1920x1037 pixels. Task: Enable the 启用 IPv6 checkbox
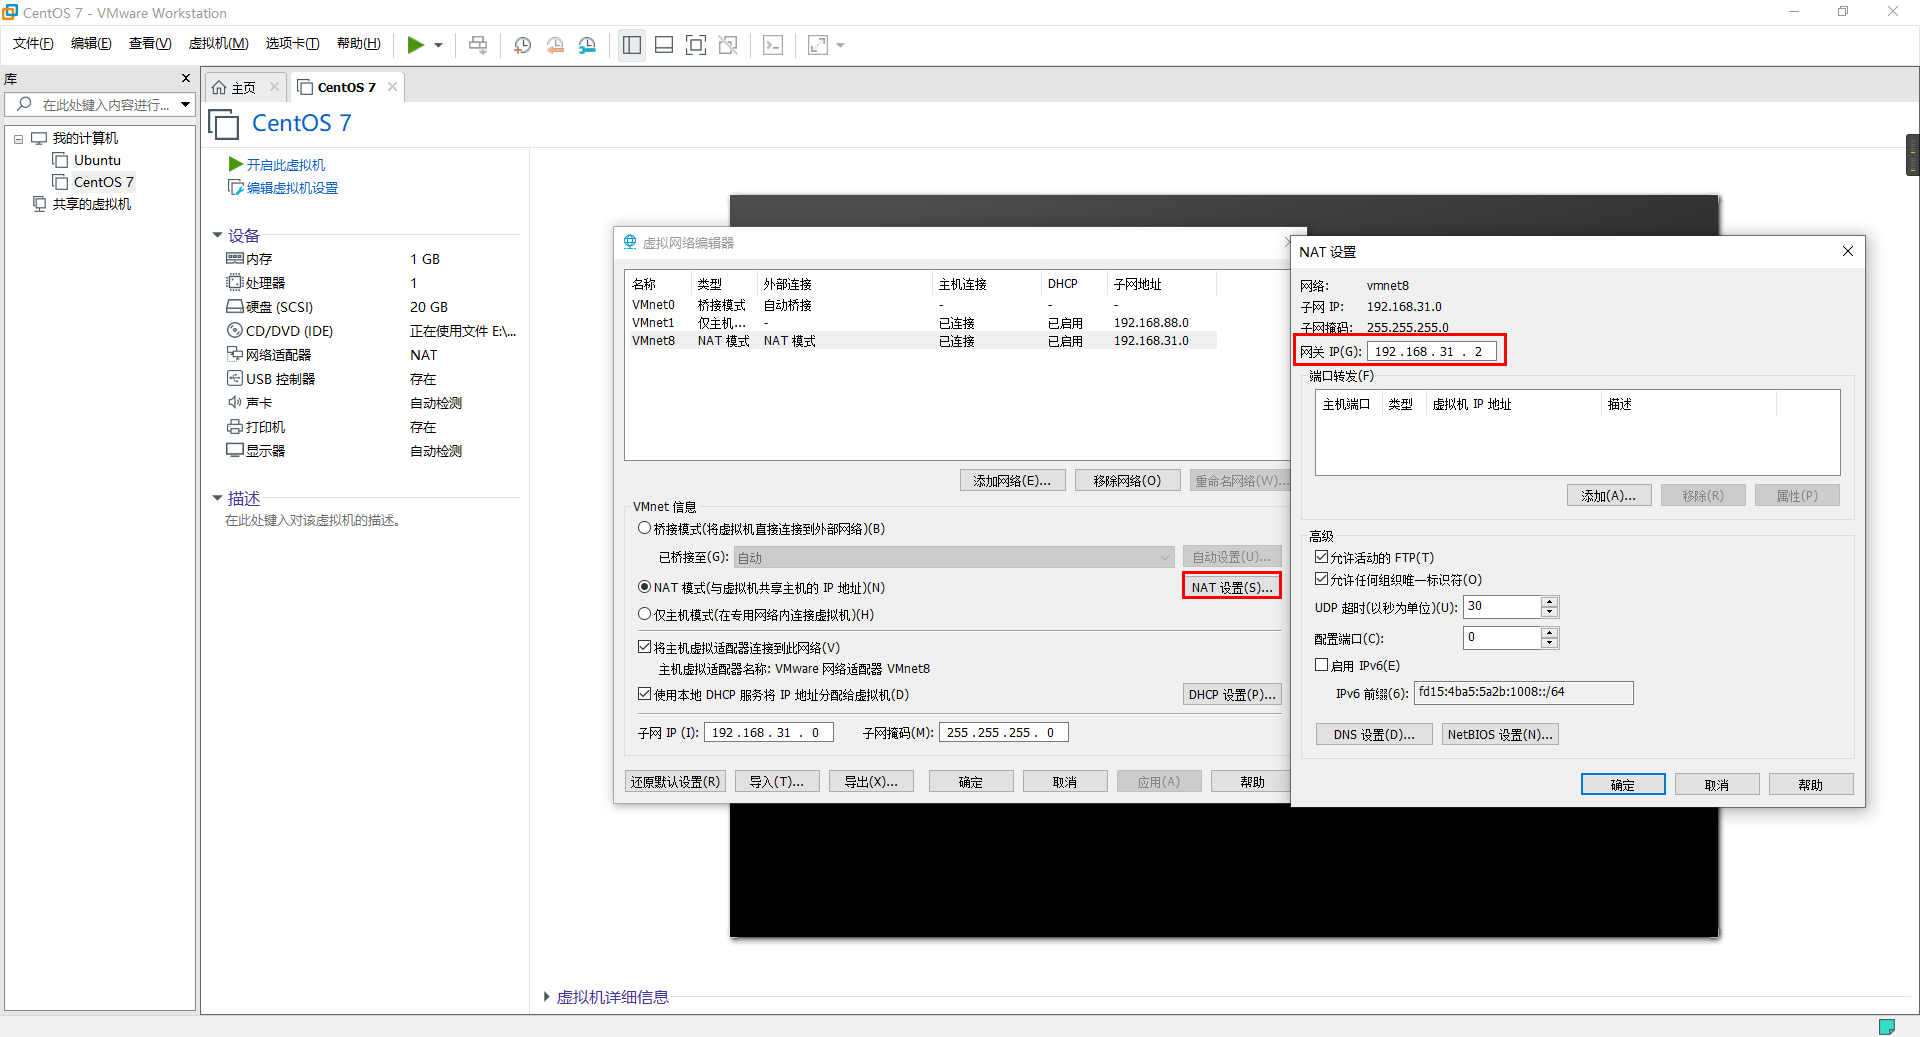[x=1321, y=665]
